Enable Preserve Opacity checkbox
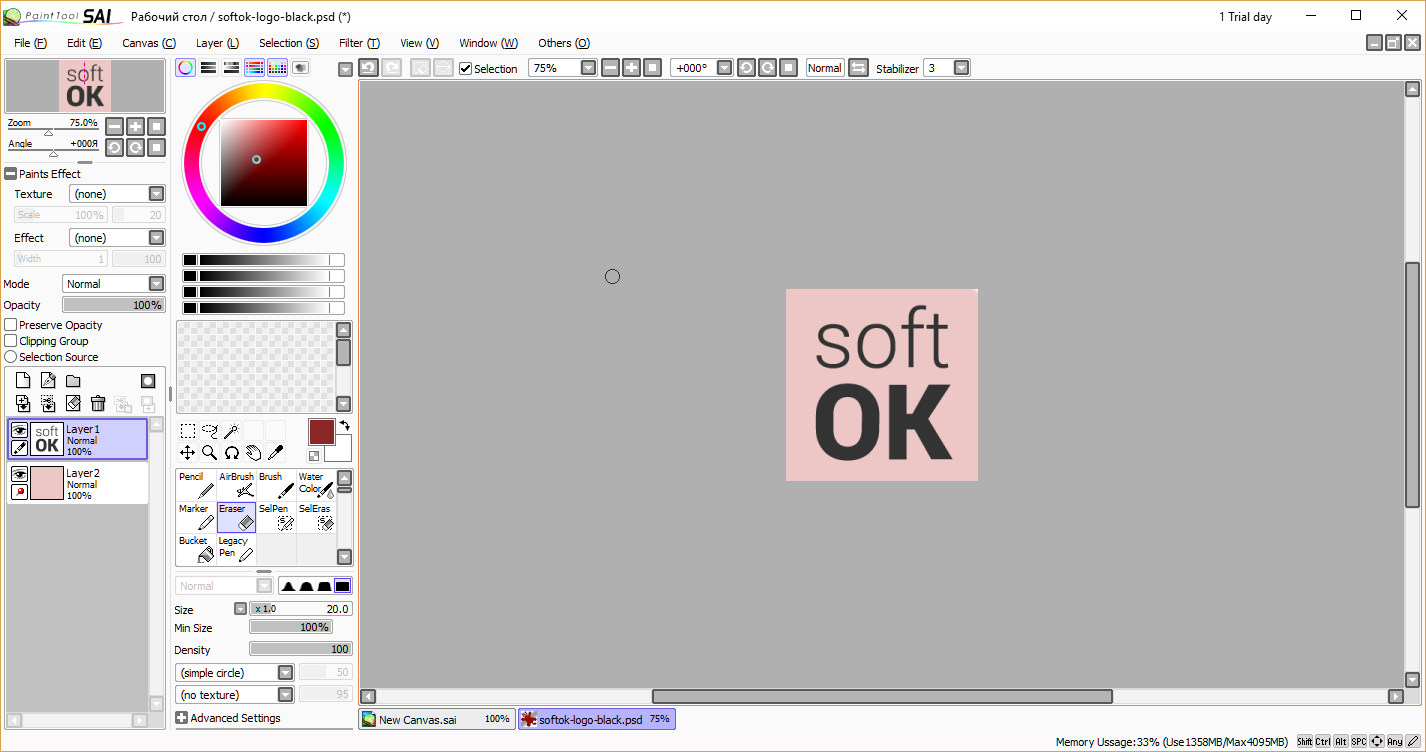 [x=11, y=325]
